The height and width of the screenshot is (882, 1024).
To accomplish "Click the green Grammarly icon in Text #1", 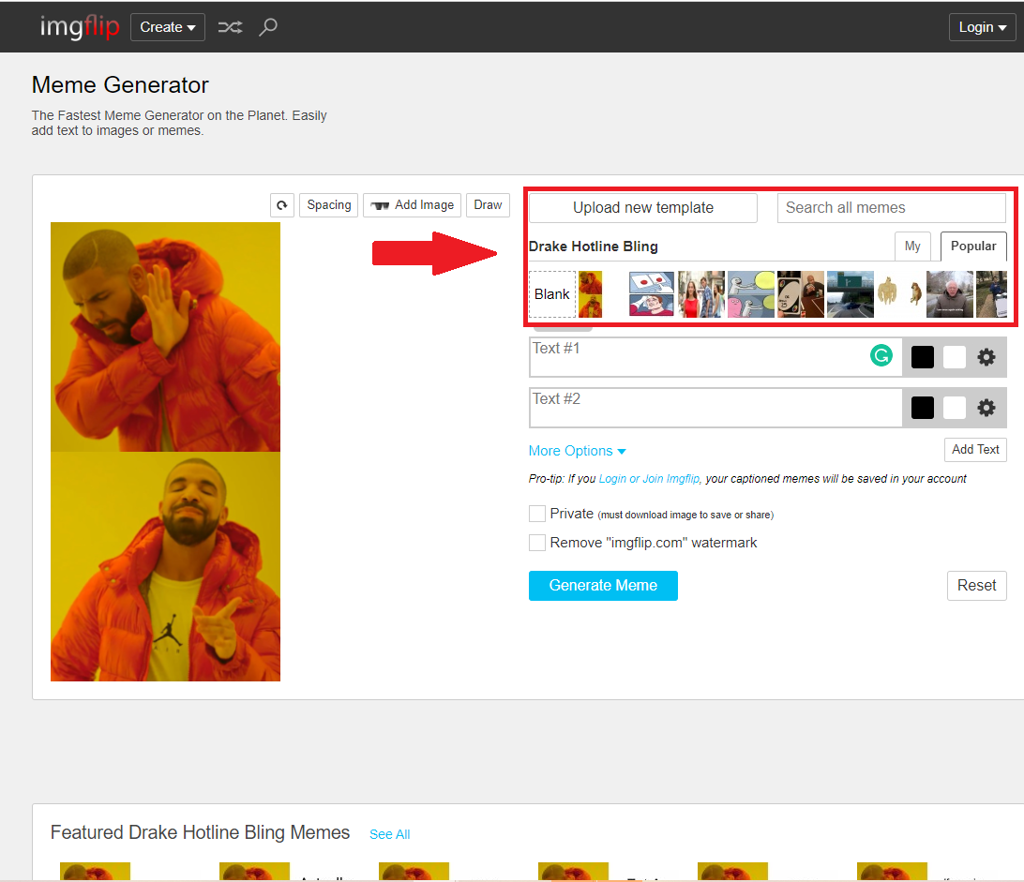I will coord(881,355).
